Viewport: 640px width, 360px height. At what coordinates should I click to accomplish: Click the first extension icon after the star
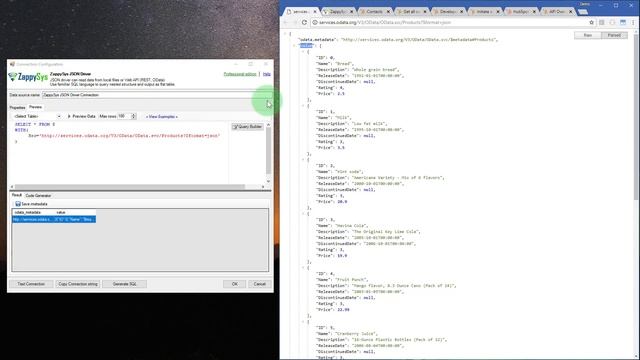602,22
